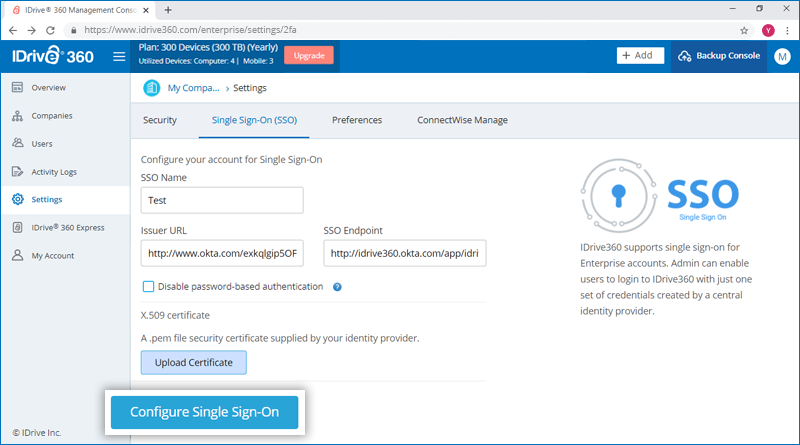The height and width of the screenshot is (445, 800).
Task: Open the ConnectWise Manage tab
Action: pos(462,120)
